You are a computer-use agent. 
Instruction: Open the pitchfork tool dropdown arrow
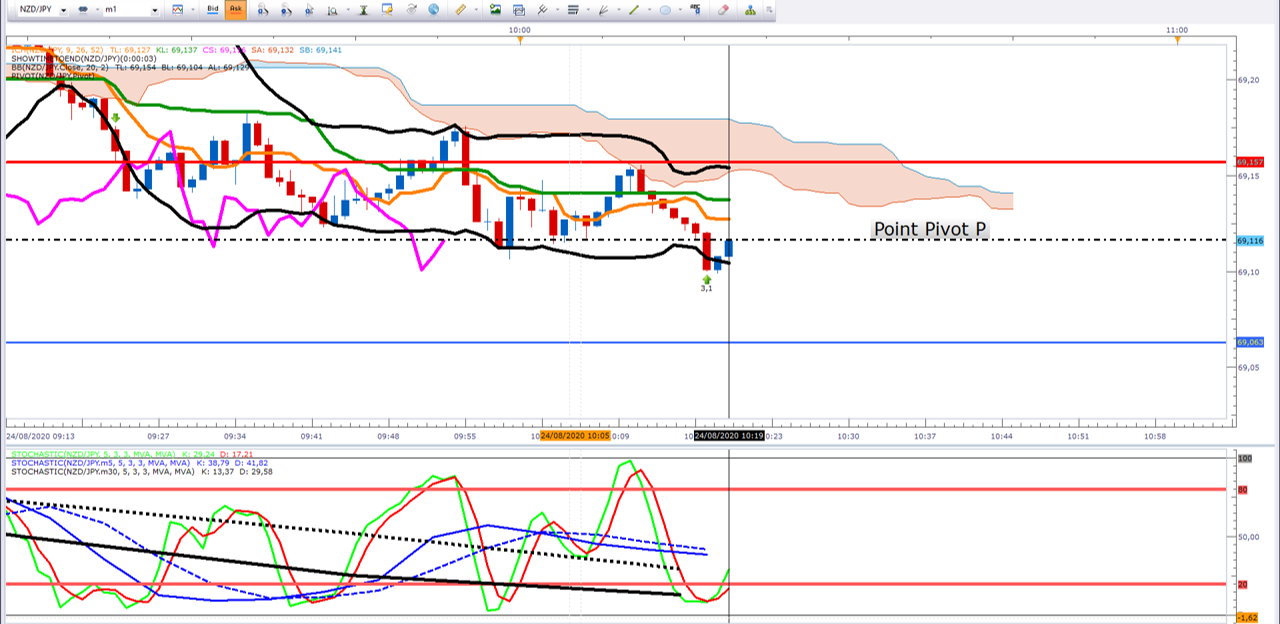coord(557,9)
